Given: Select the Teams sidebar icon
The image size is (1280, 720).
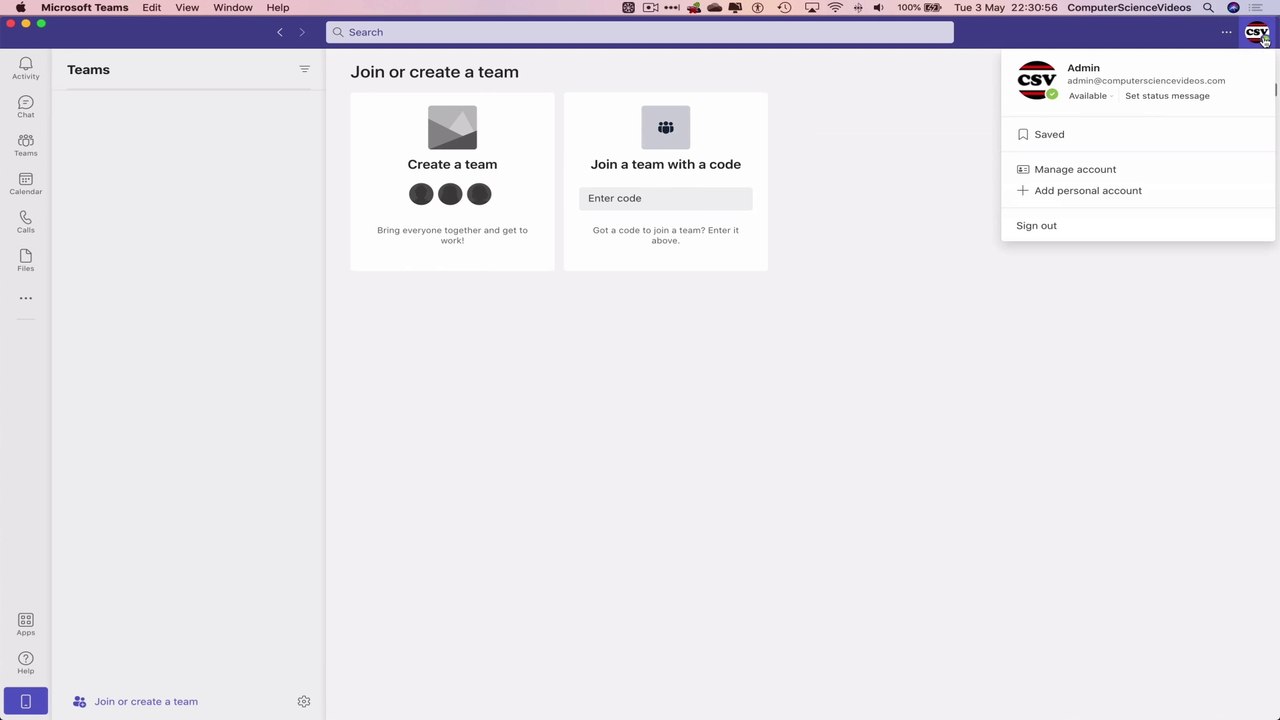Looking at the screenshot, I should (26, 145).
